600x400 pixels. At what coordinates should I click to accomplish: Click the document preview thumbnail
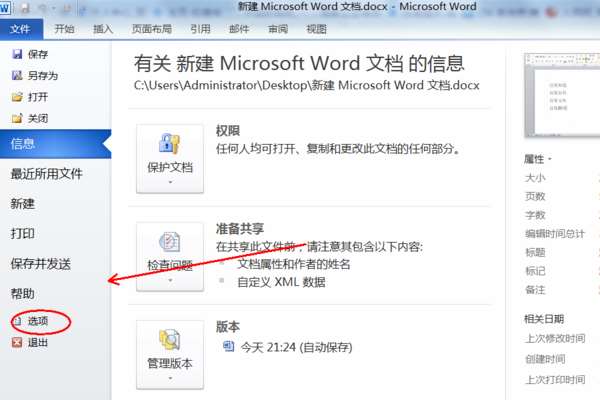tap(562, 95)
